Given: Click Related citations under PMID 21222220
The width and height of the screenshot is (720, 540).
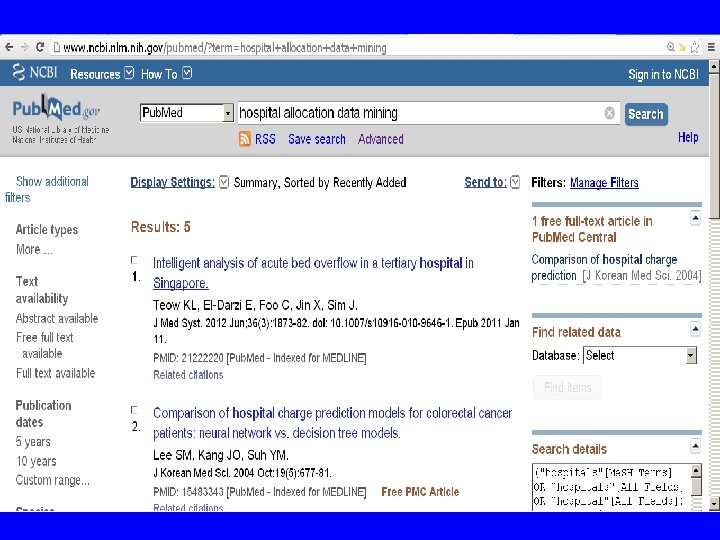Looking at the screenshot, I should (x=188, y=375).
